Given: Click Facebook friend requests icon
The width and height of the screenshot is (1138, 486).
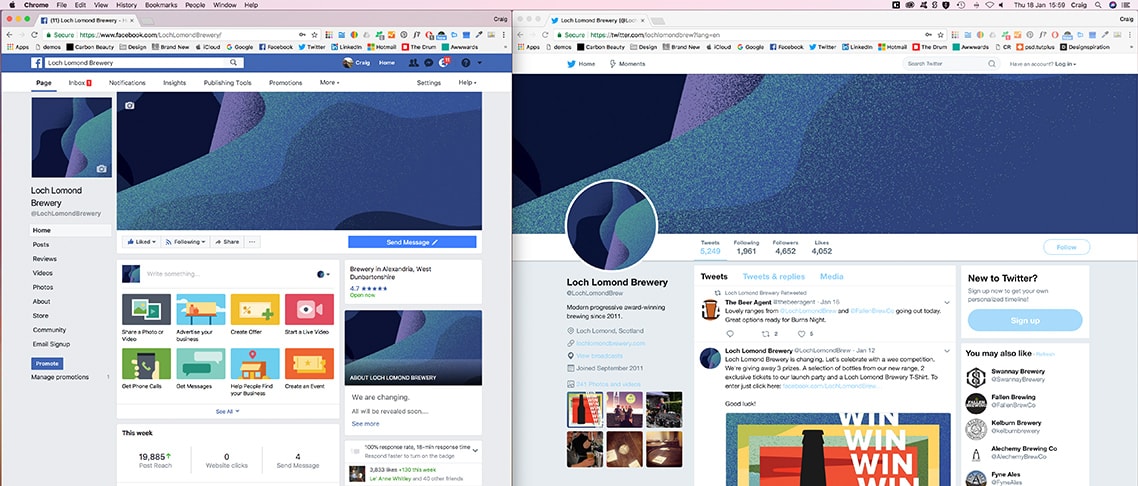Looking at the screenshot, I should coord(414,63).
